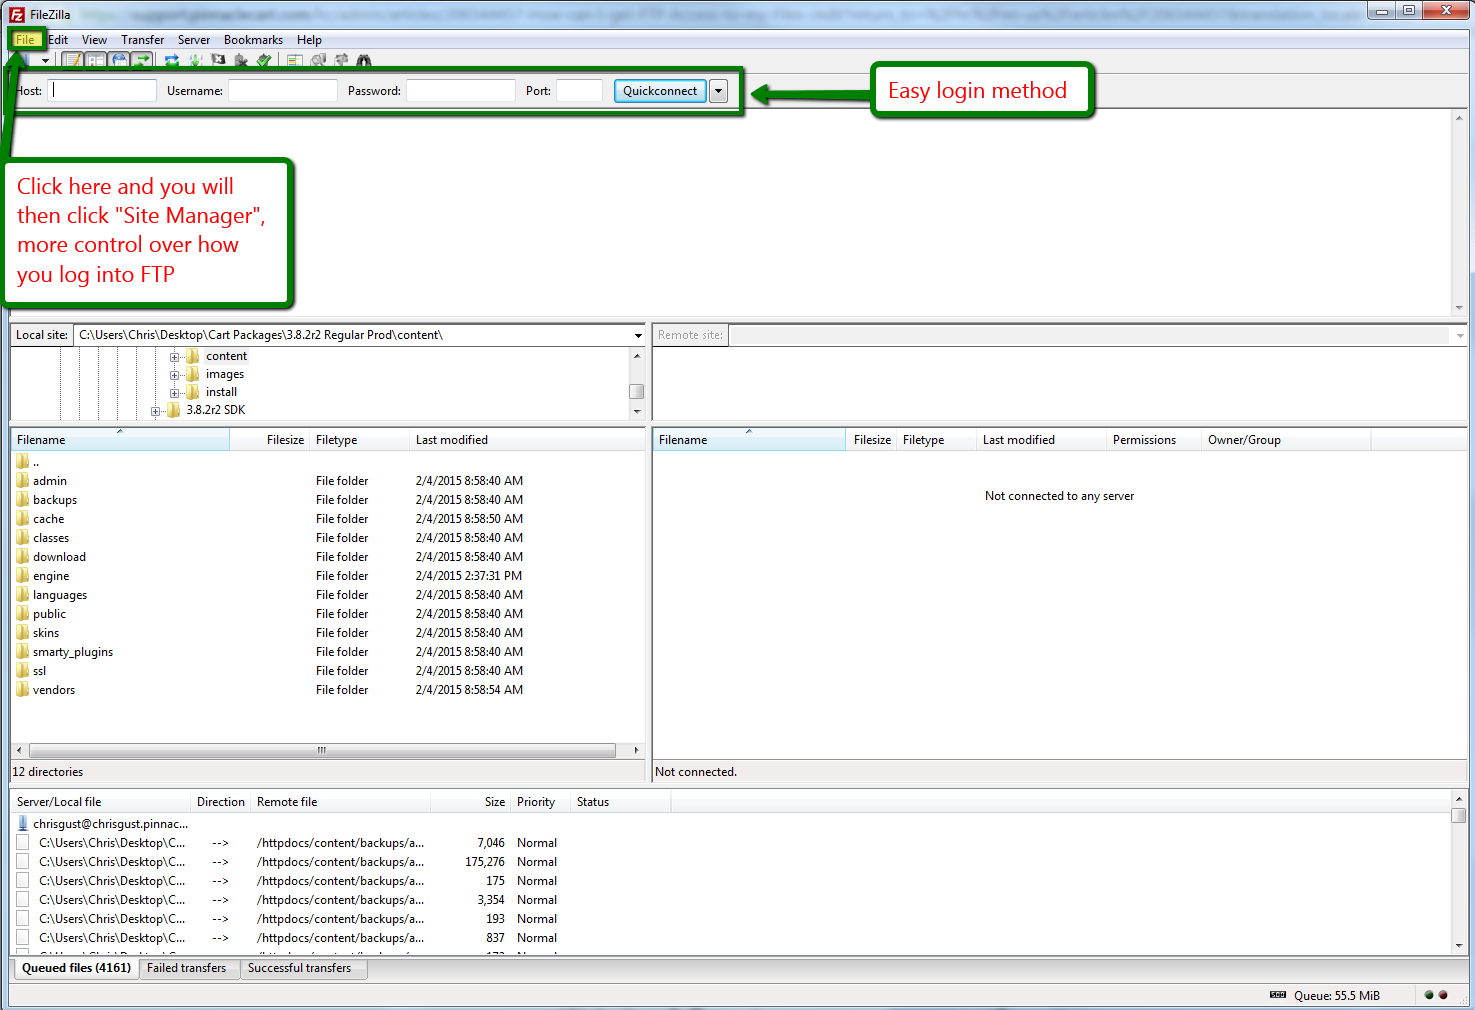Switch to Failed transfers tab

point(187,968)
